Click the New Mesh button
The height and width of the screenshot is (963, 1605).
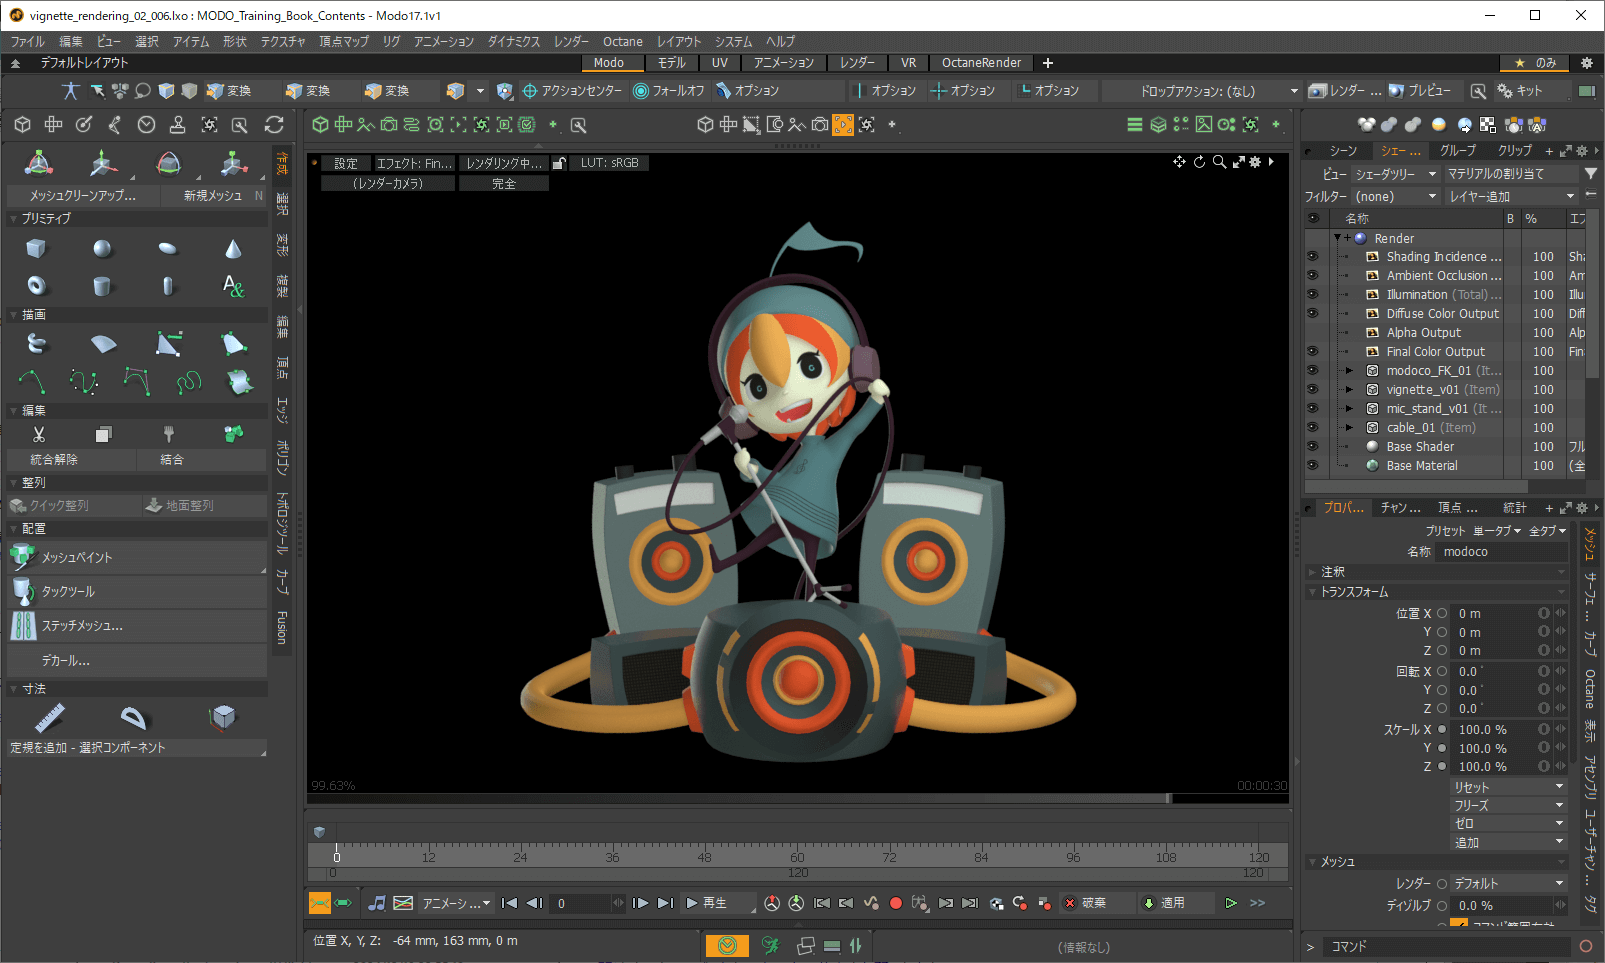pos(213,195)
